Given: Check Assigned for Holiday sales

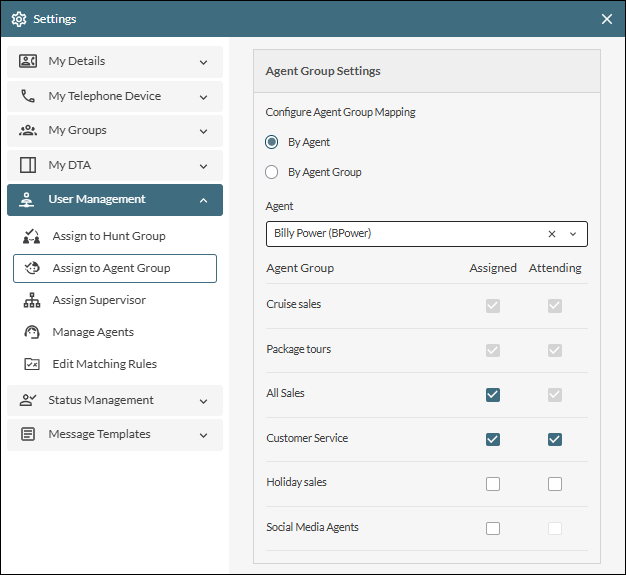Looking at the screenshot, I should (493, 484).
